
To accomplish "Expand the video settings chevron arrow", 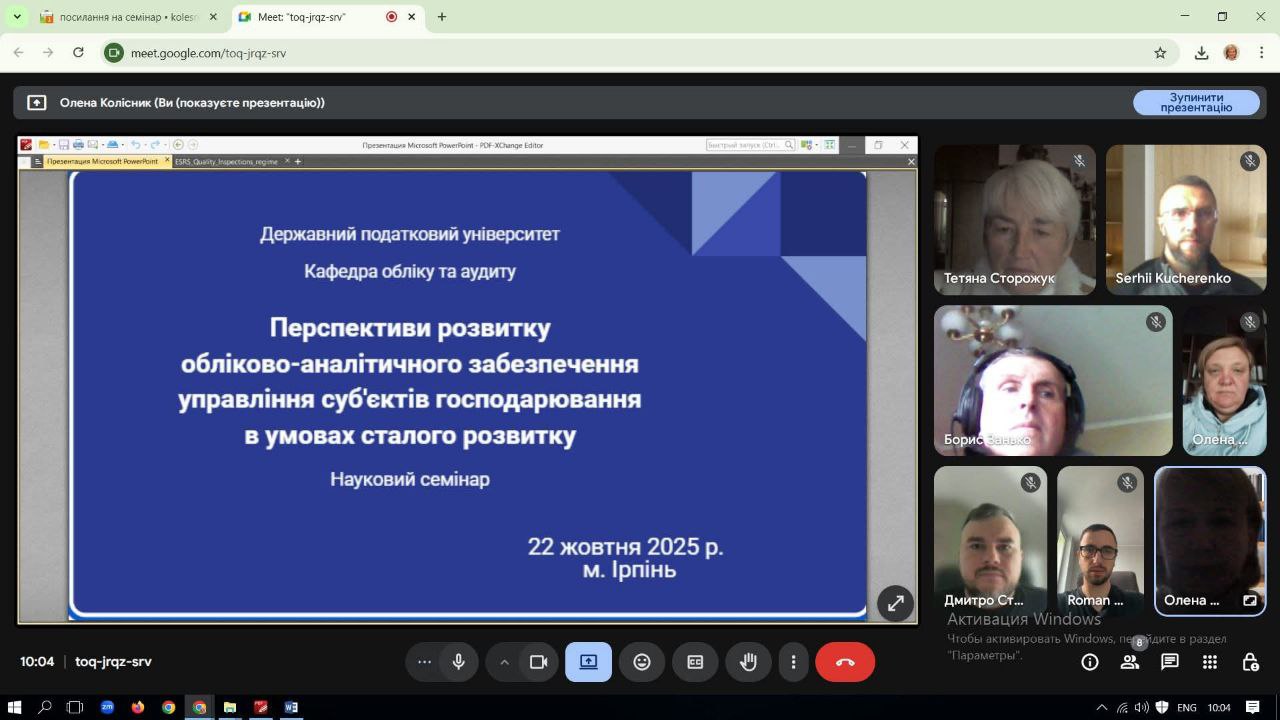I will pos(504,662).
